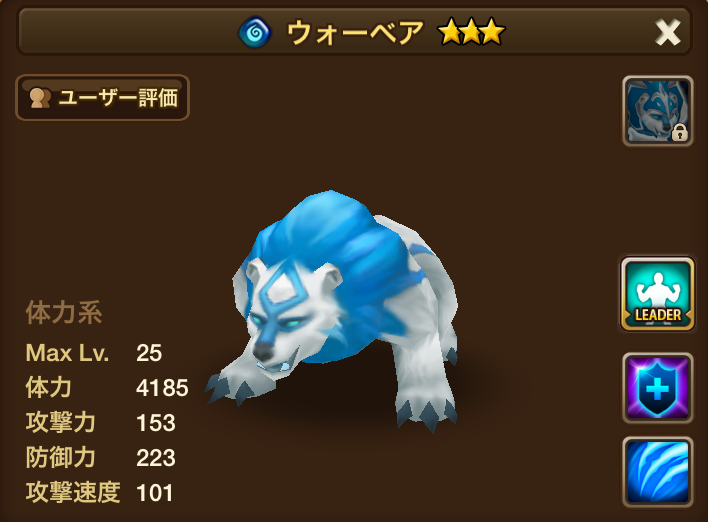Show the LEADER skill details
The height and width of the screenshot is (522, 708).
coord(657,294)
